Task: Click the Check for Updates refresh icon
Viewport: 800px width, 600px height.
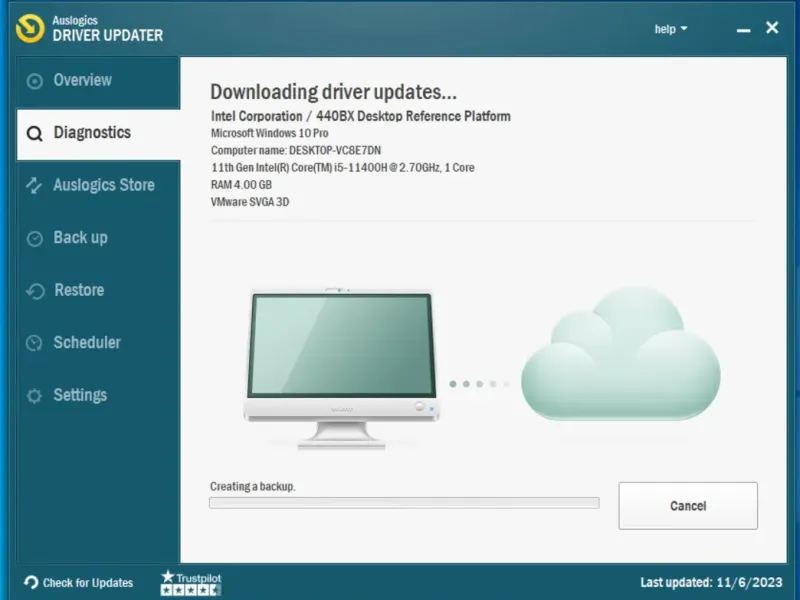Action: pyautogui.click(x=31, y=582)
